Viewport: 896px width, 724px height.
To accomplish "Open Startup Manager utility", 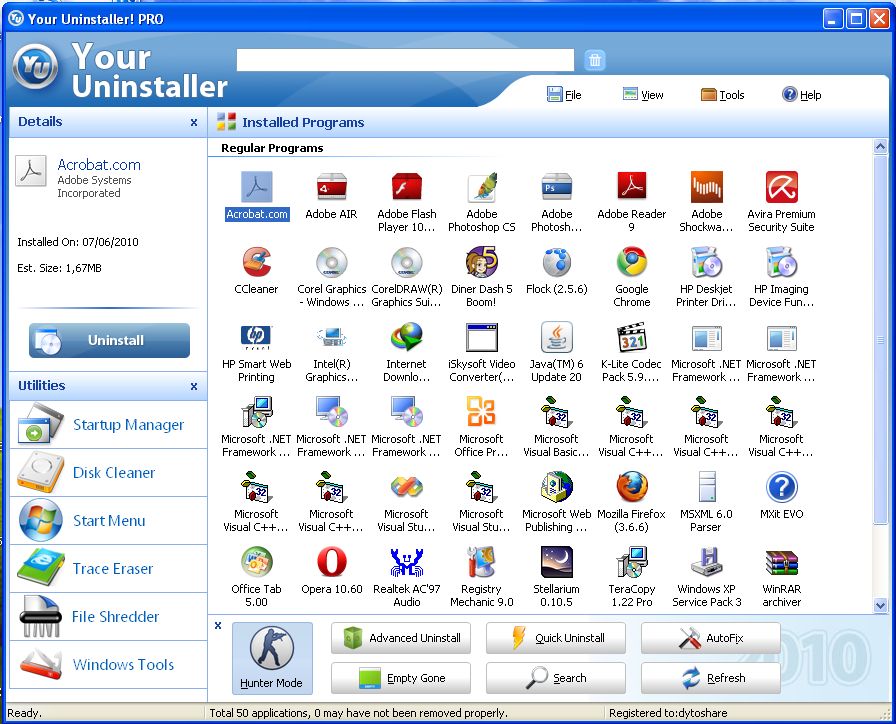I will click(109, 425).
